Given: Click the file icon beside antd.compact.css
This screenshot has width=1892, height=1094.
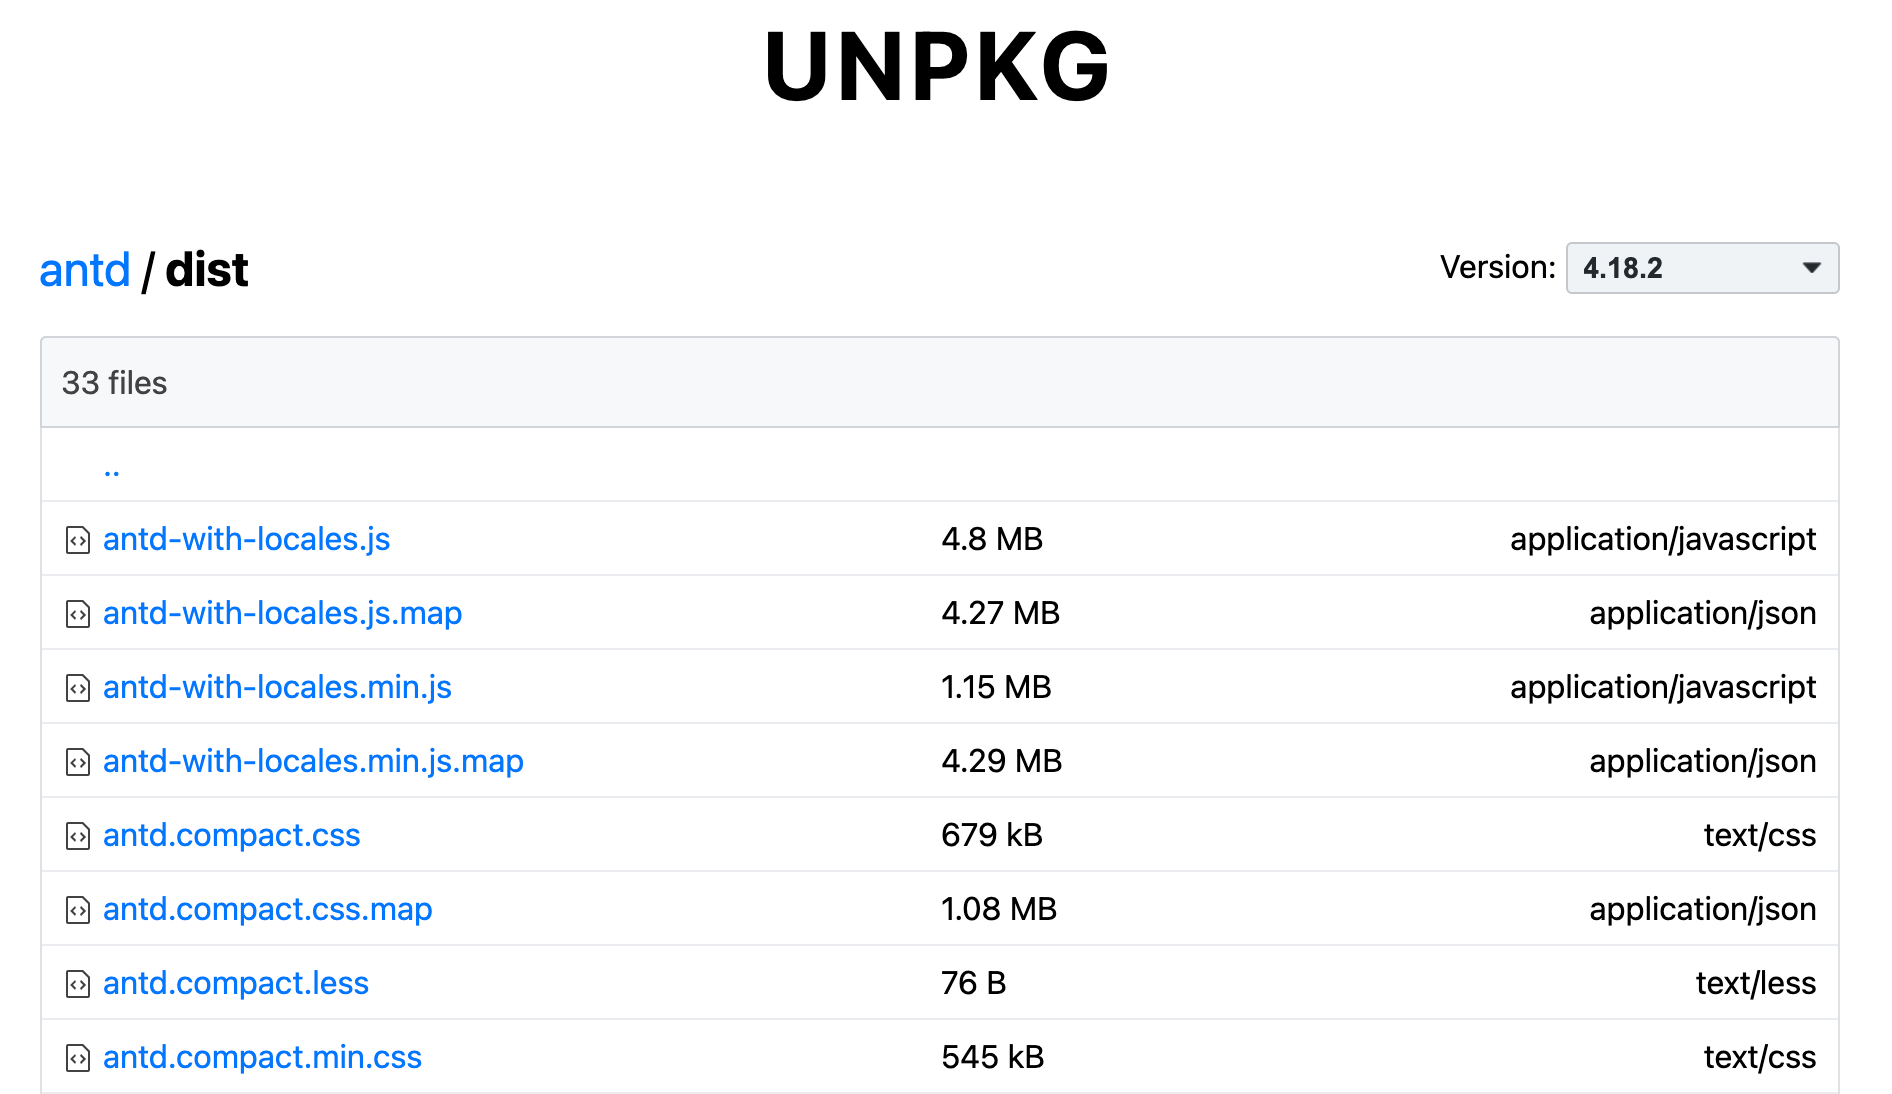Looking at the screenshot, I should tap(78, 836).
